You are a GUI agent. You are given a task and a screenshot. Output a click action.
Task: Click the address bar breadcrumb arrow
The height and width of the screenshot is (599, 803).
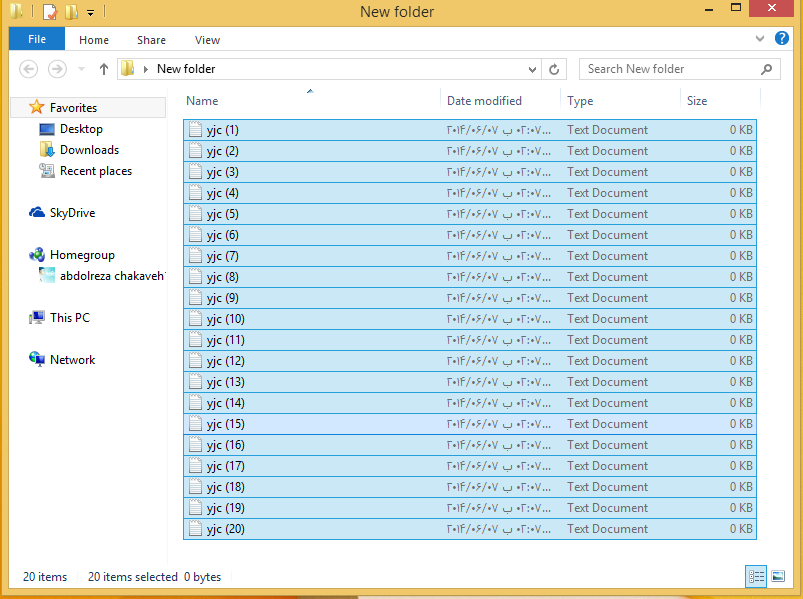click(146, 69)
